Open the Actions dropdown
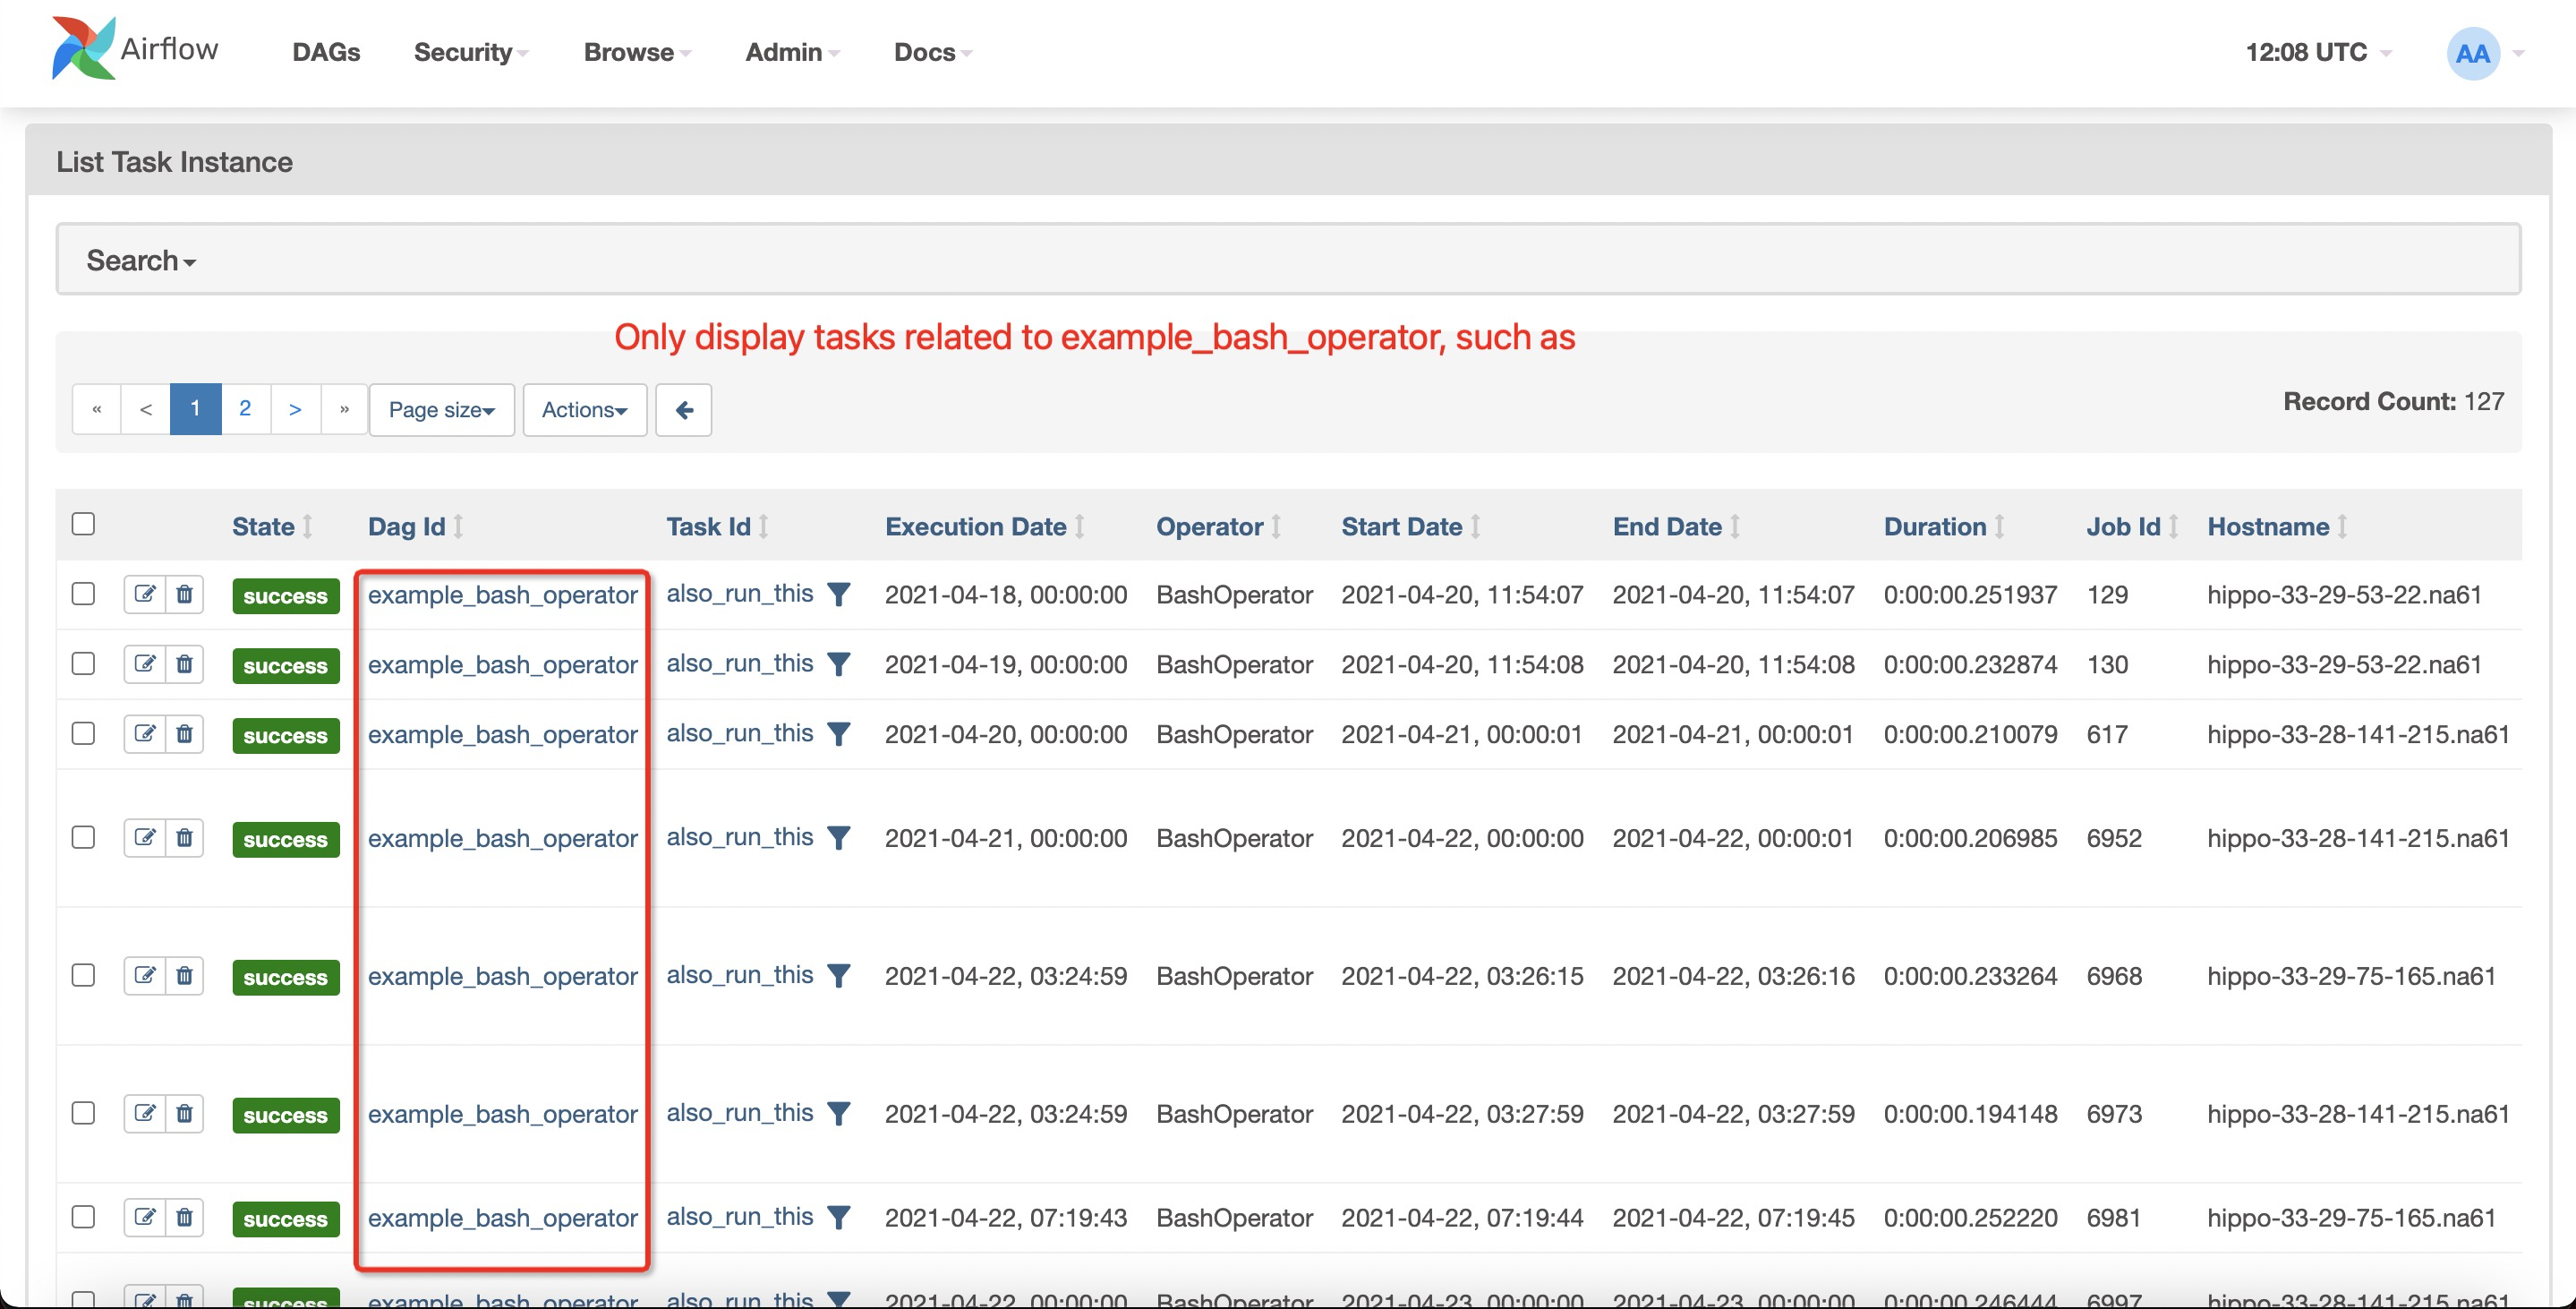Screen dimensions: 2576x1309 584,410
